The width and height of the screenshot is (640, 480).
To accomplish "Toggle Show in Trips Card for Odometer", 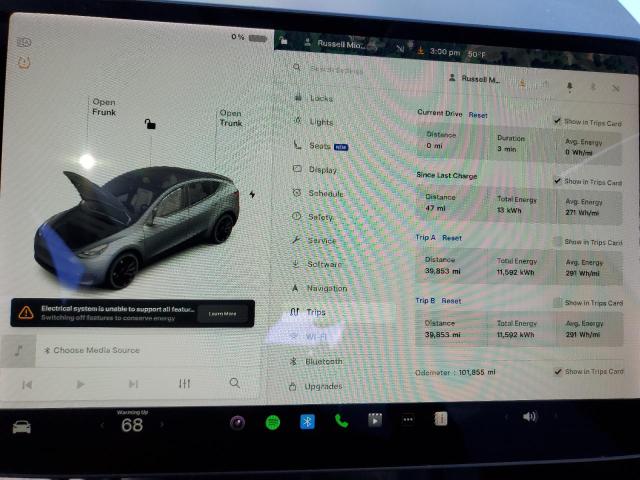I will pyautogui.click(x=558, y=371).
